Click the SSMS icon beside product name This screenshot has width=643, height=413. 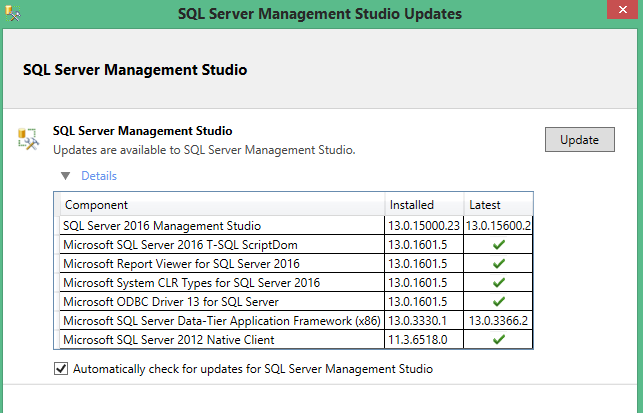pyautogui.click(x=28, y=139)
